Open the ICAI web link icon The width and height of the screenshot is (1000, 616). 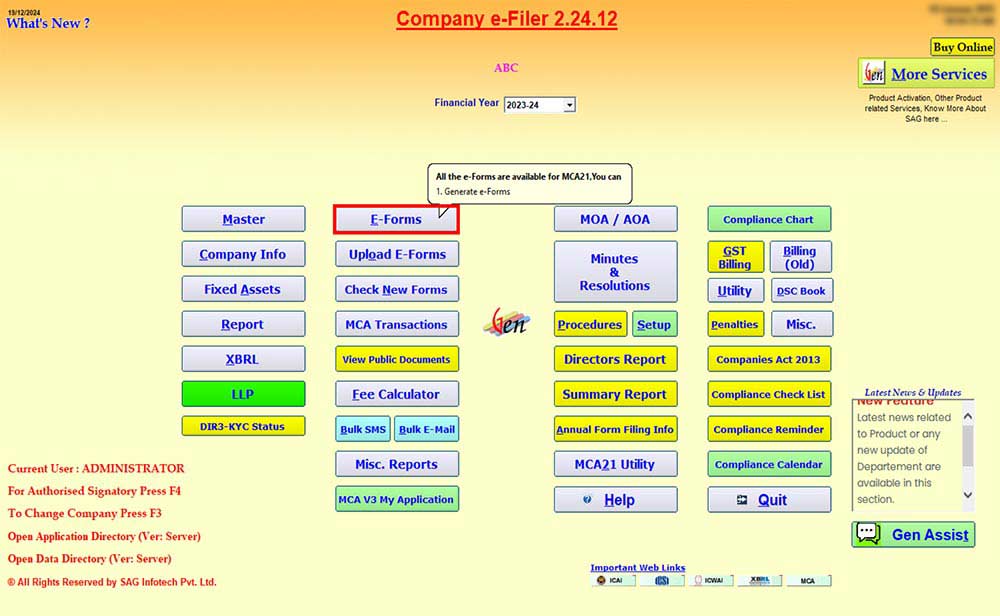(x=613, y=580)
